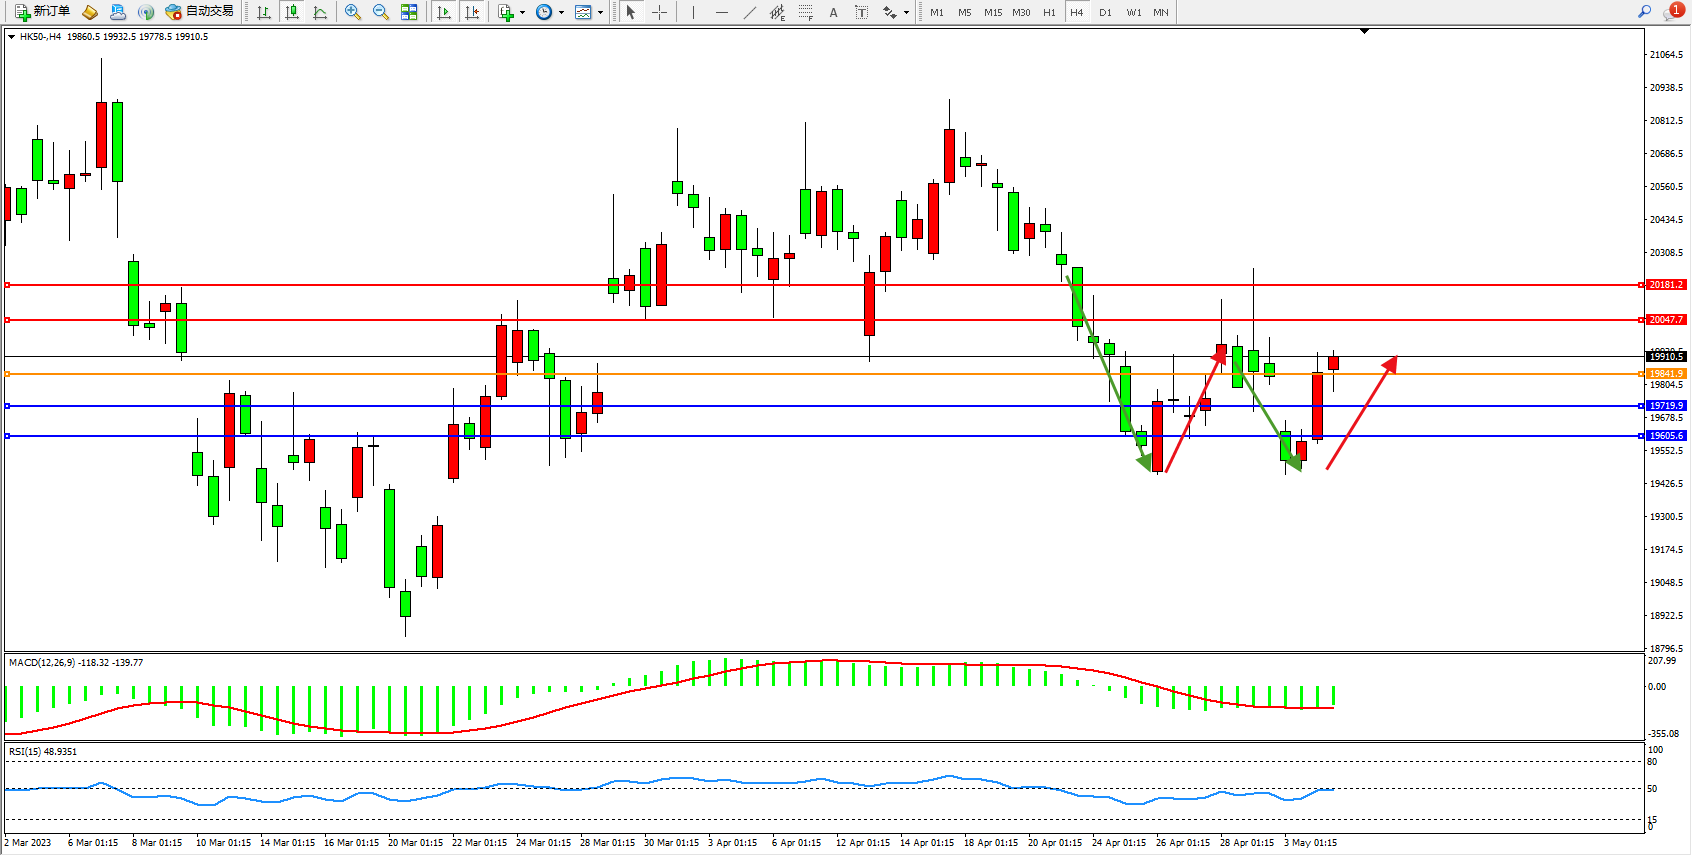This screenshot has height=856, width=1692.
Task: Switch to the M15 timeframe
Action: (992, 12)
